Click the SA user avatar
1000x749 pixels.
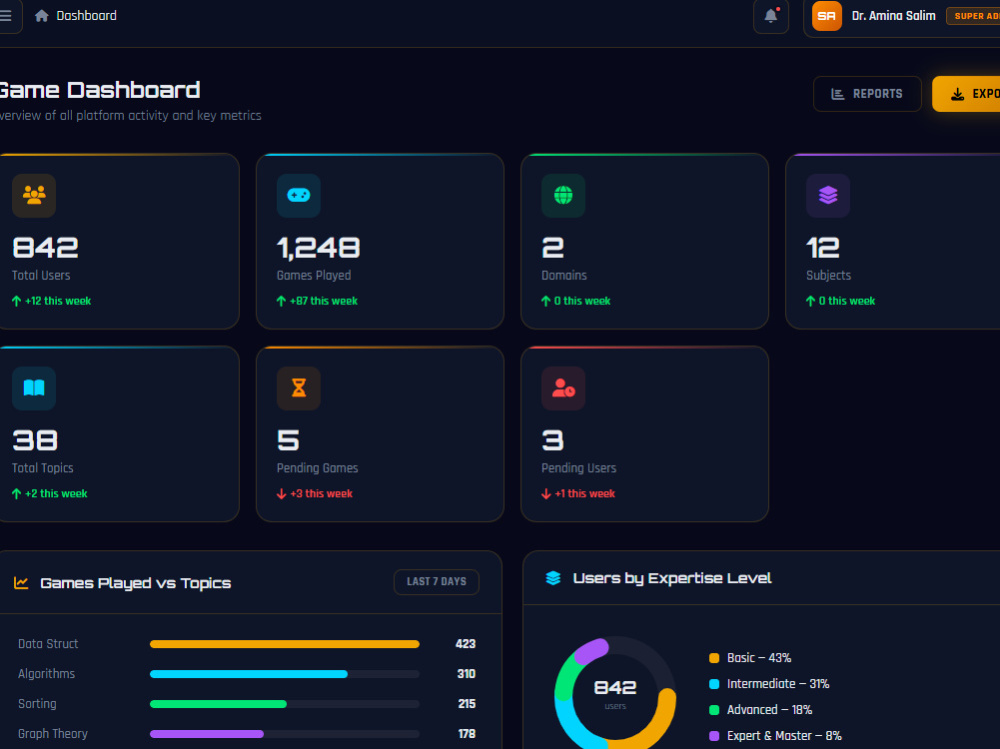[827, 16]
